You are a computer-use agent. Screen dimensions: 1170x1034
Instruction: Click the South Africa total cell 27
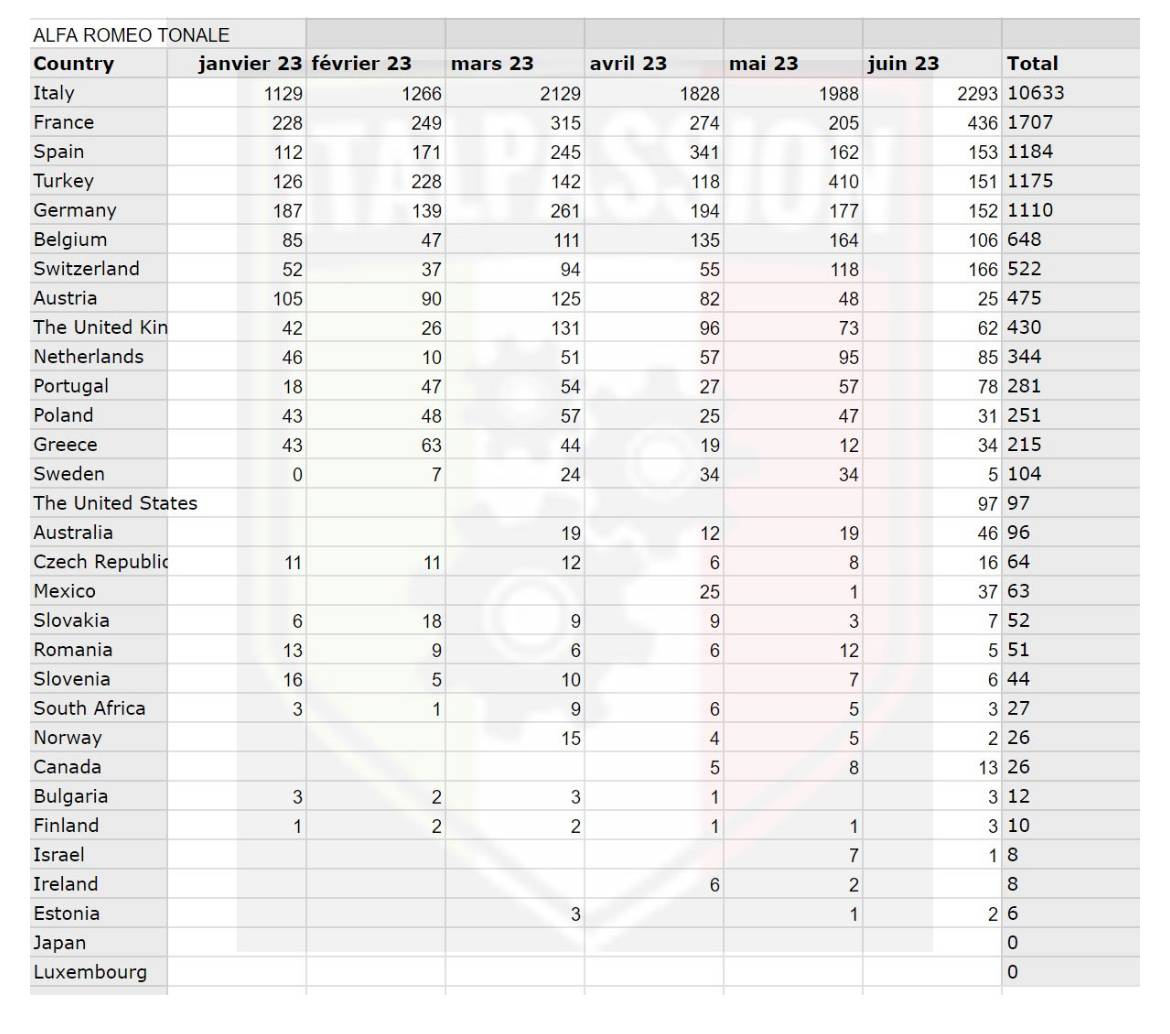(1071, 708)
